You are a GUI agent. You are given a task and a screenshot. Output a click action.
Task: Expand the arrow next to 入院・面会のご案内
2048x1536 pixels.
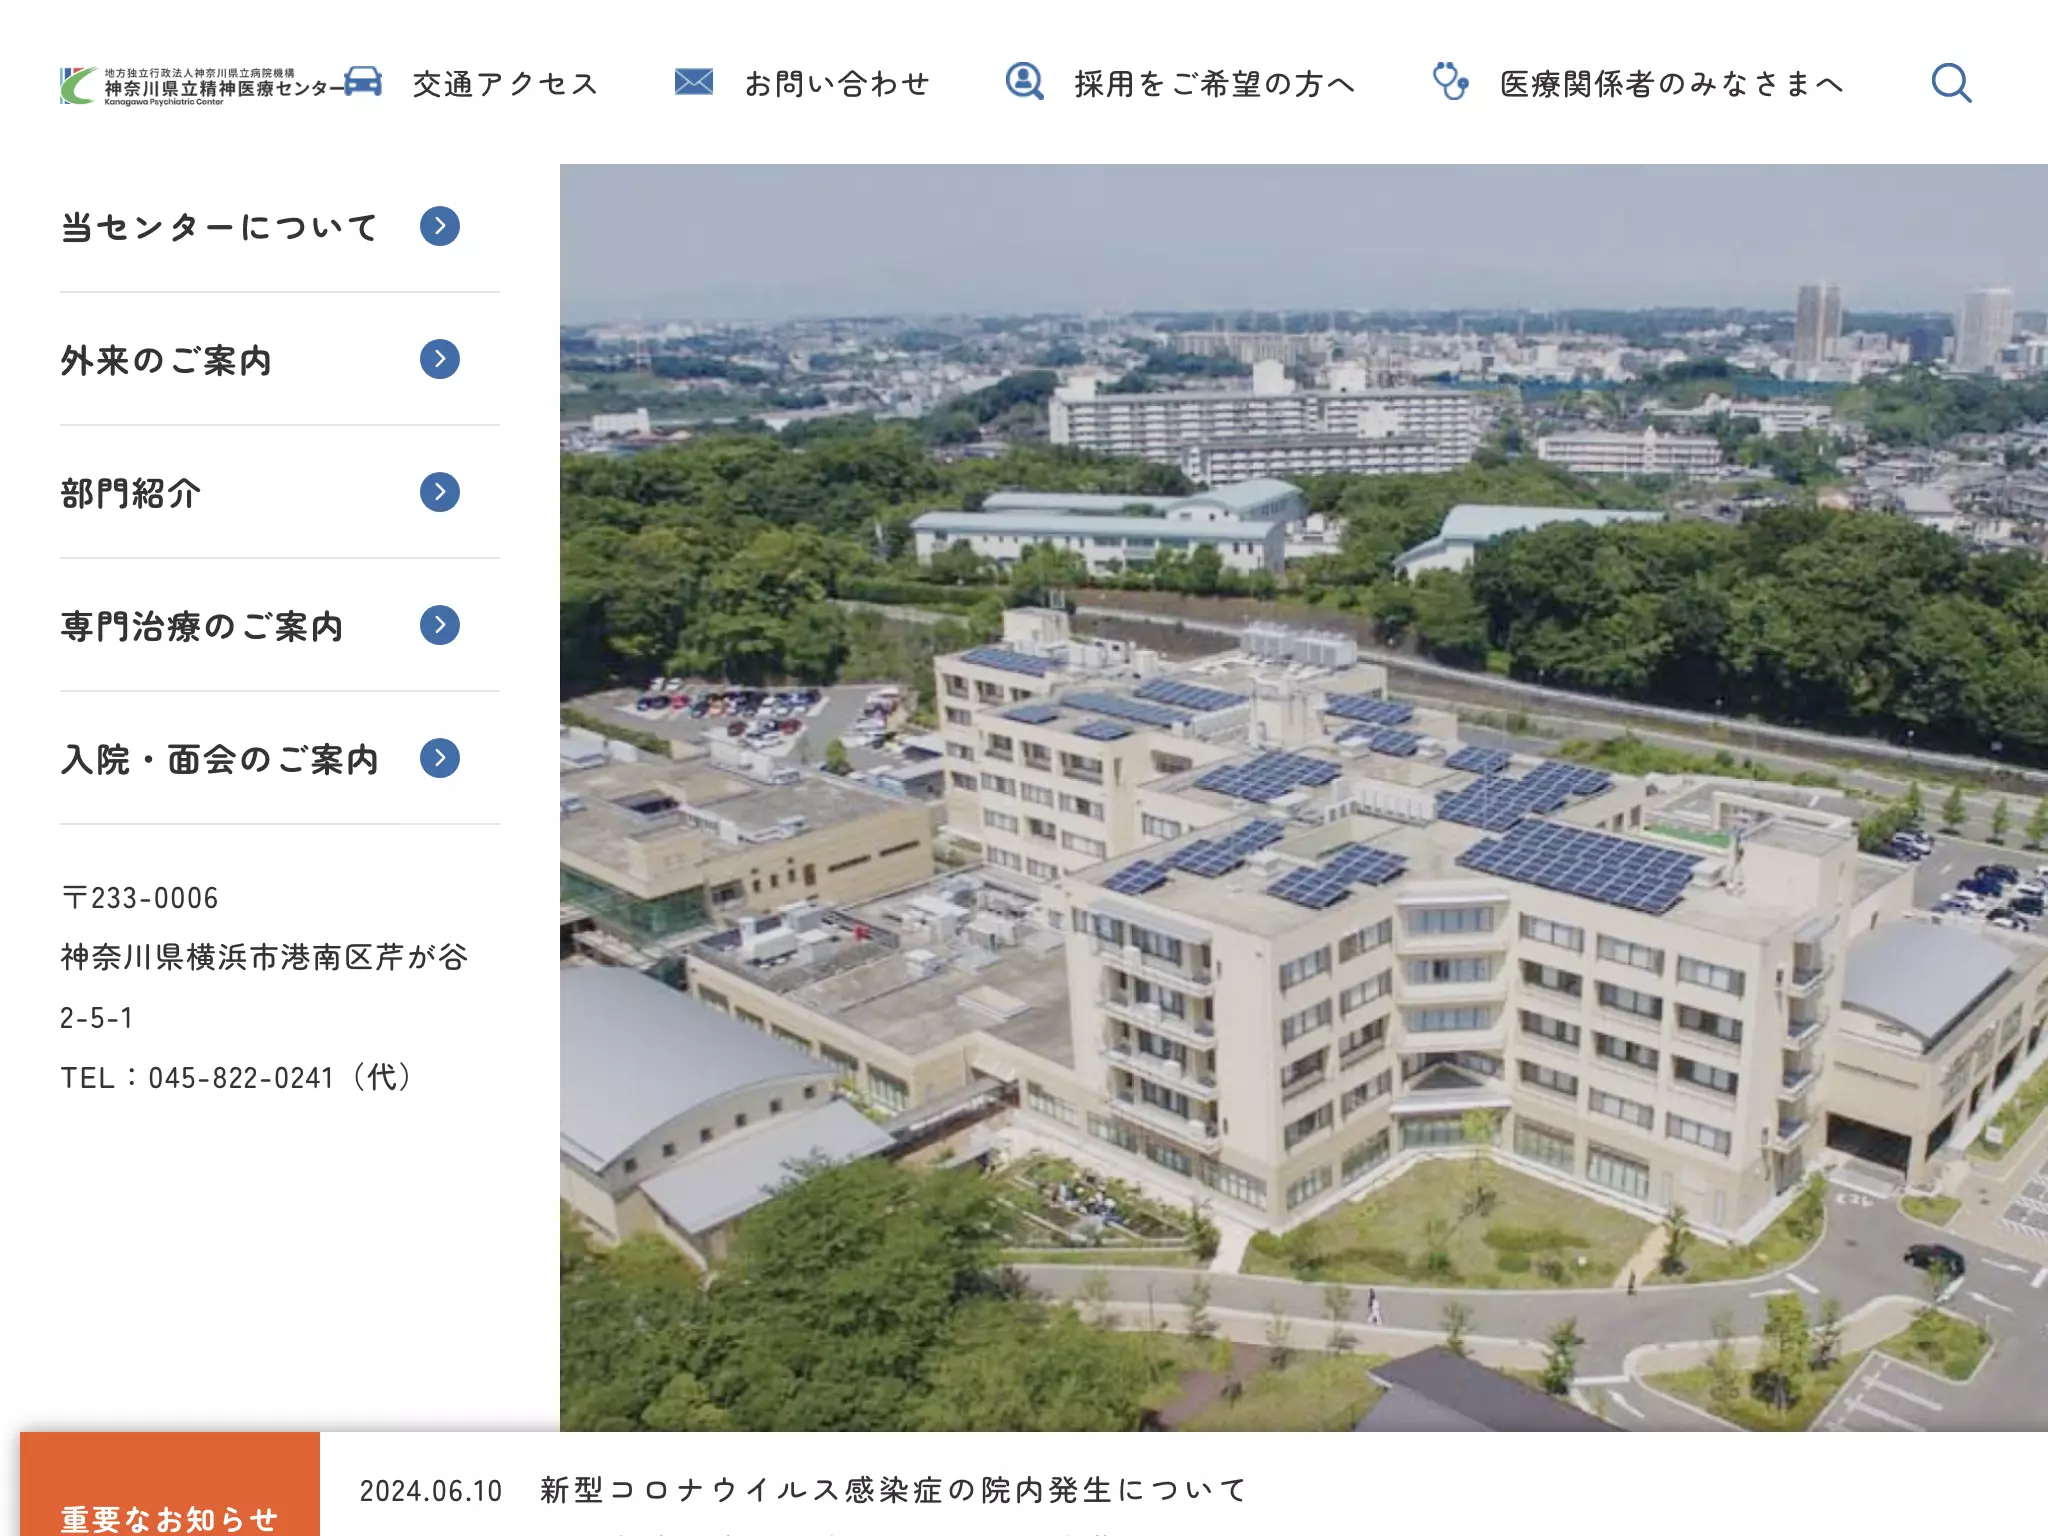(x=440, y=758)
